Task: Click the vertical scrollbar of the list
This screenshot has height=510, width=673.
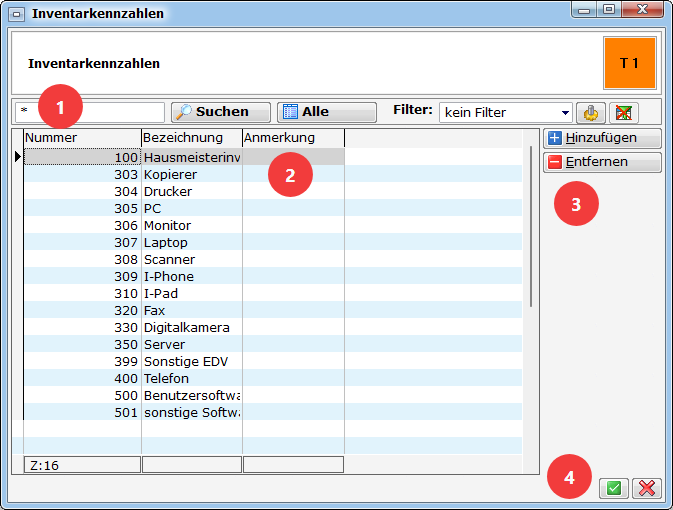Action: point(531,226)
